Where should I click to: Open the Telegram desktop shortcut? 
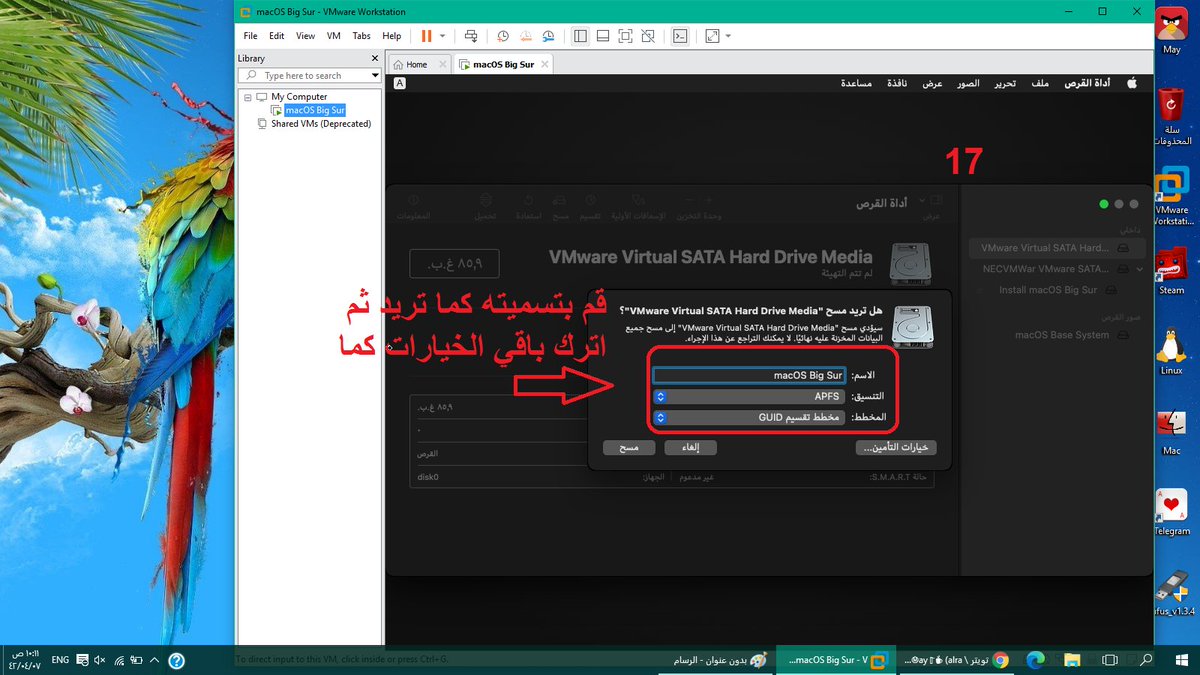point(1171,512)
